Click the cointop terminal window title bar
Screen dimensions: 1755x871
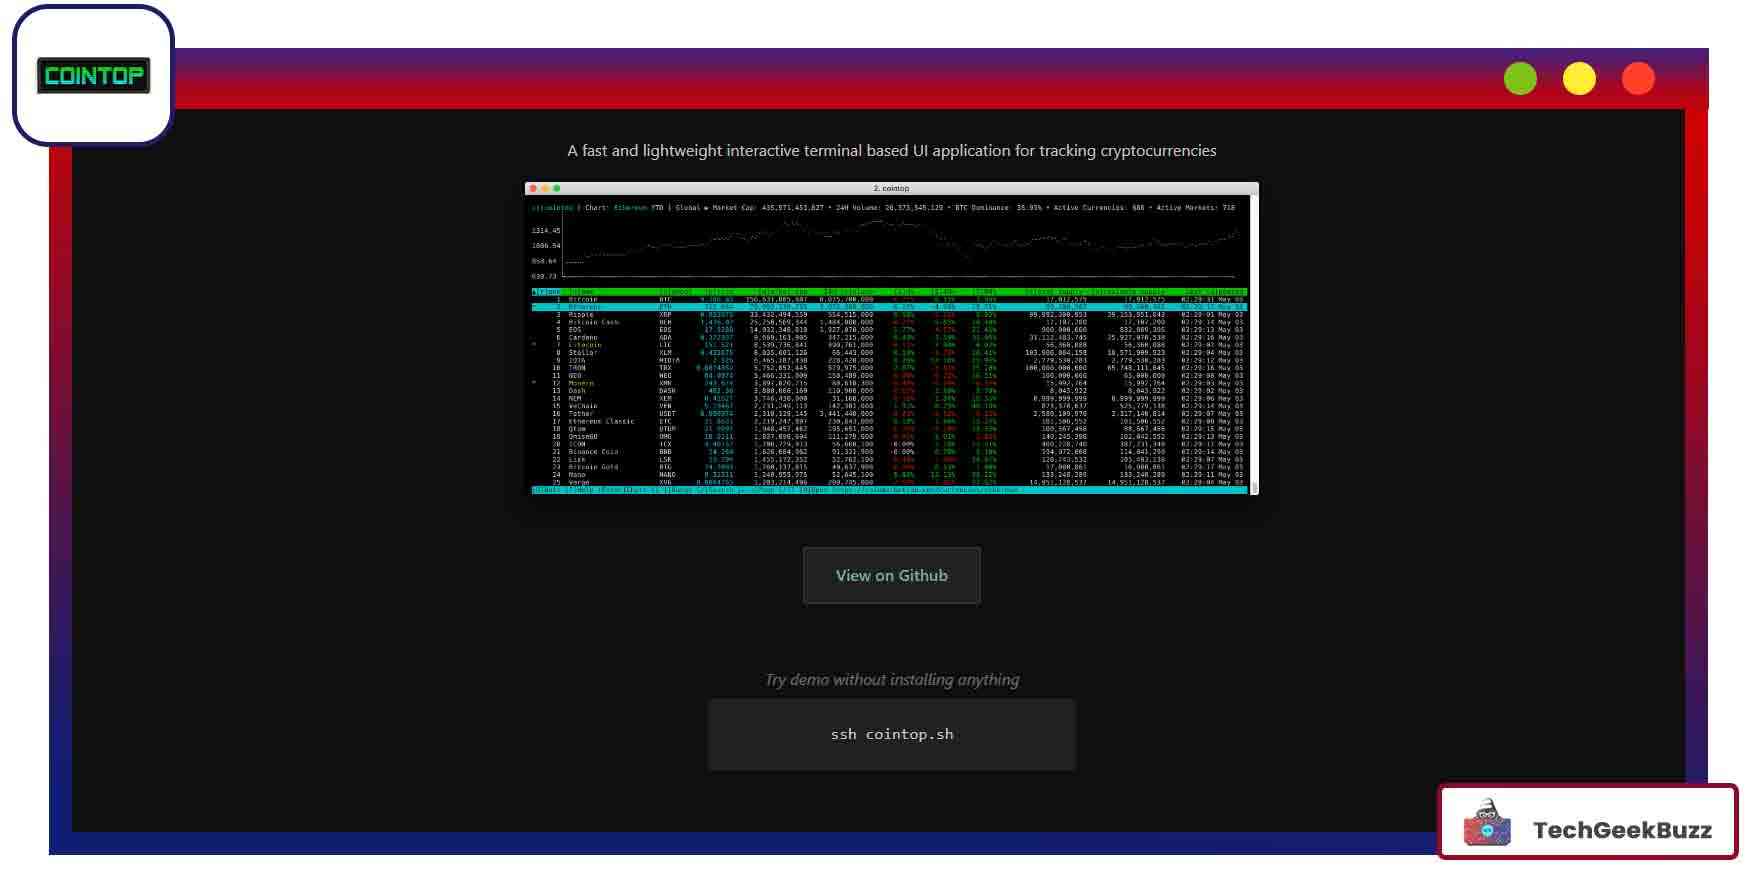click(x=891, y=188)
